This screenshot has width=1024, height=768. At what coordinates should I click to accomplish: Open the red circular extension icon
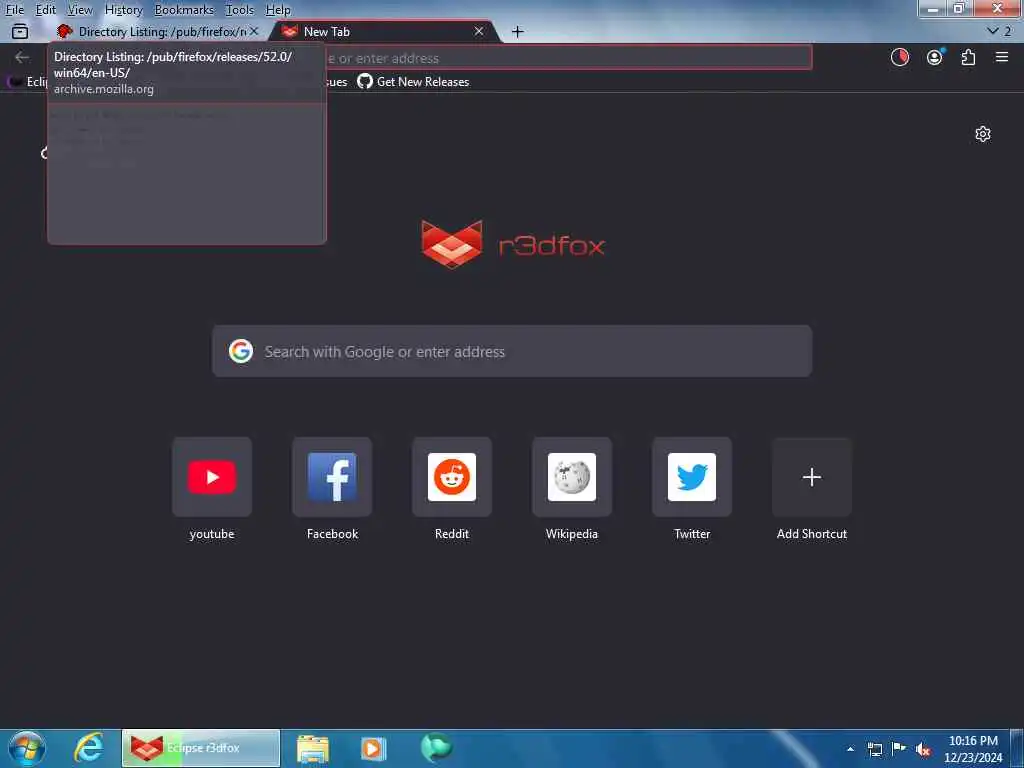[900, 57]
